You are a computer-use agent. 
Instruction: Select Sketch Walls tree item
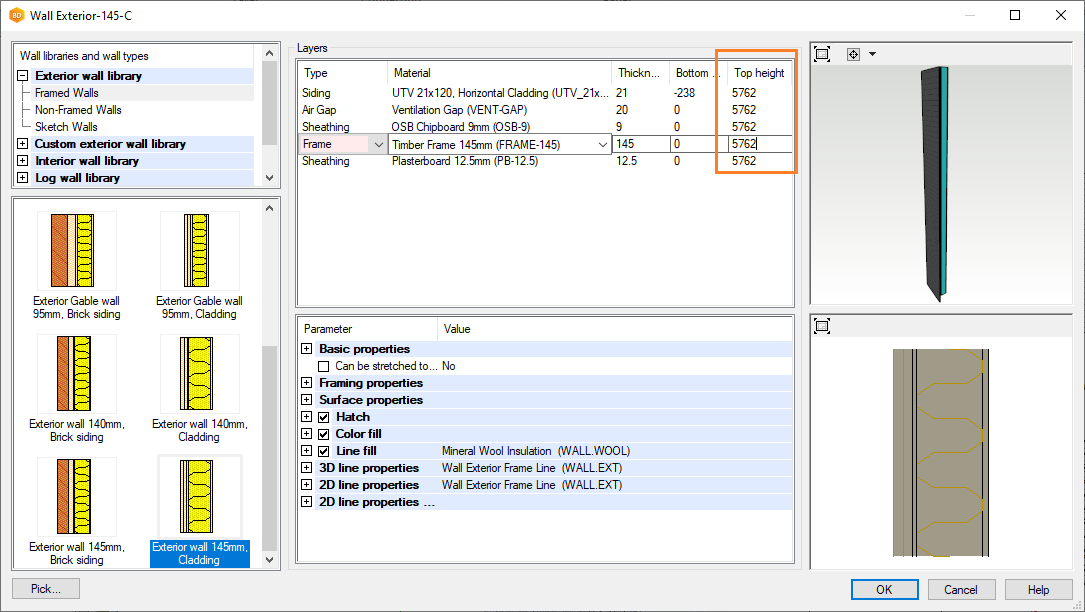click(66, 127)
